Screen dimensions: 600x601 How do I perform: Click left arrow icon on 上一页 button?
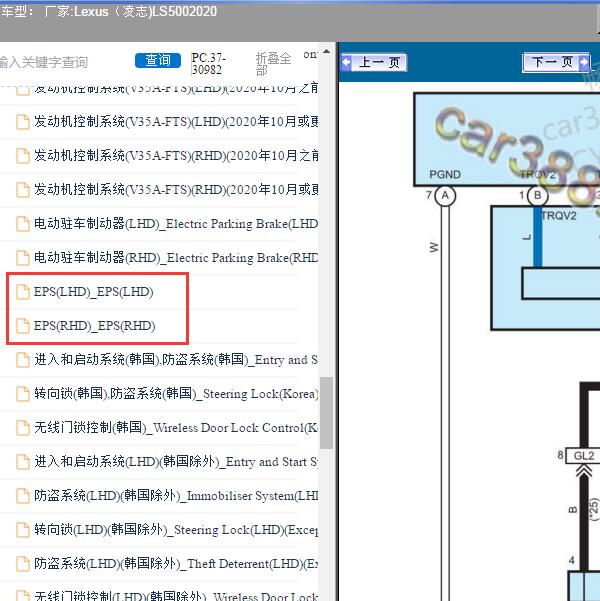[346, 62]
